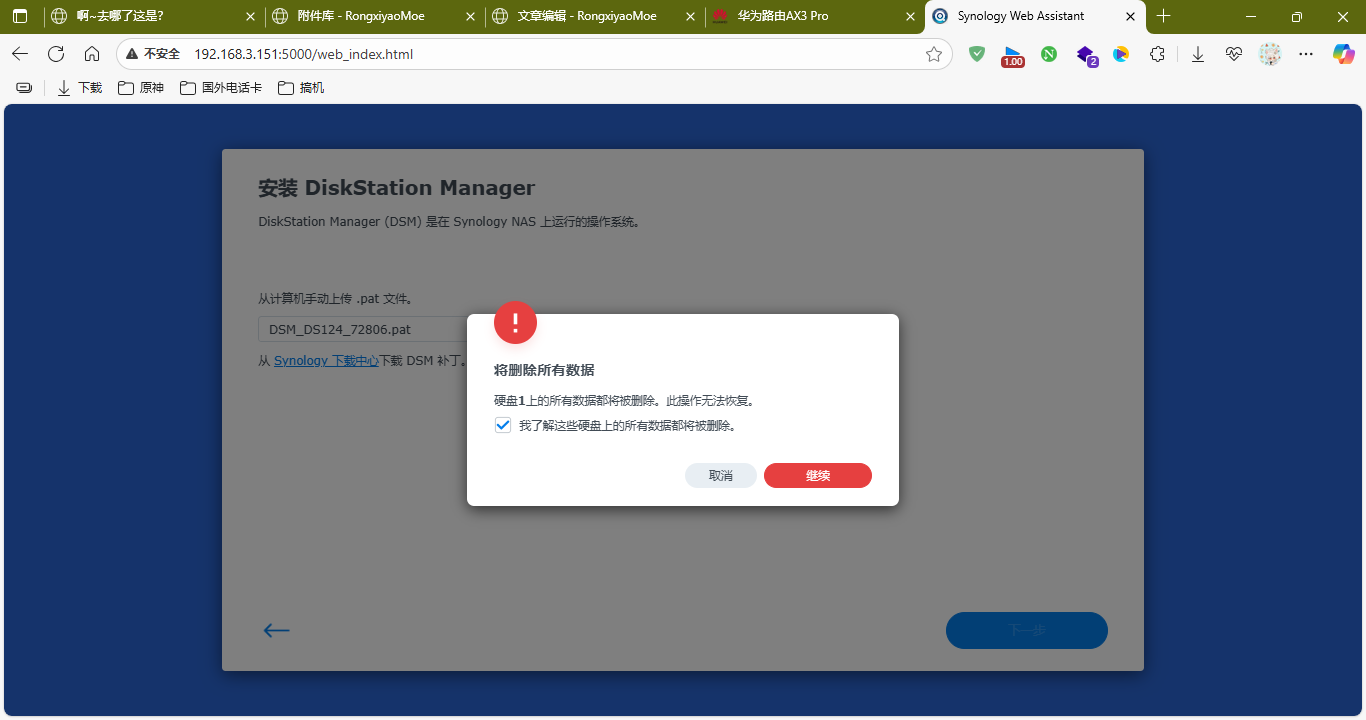The image size is (1366, 720).
Task: Close the 啊~去哪了这是? tab
Action: (x=251, y=16)
